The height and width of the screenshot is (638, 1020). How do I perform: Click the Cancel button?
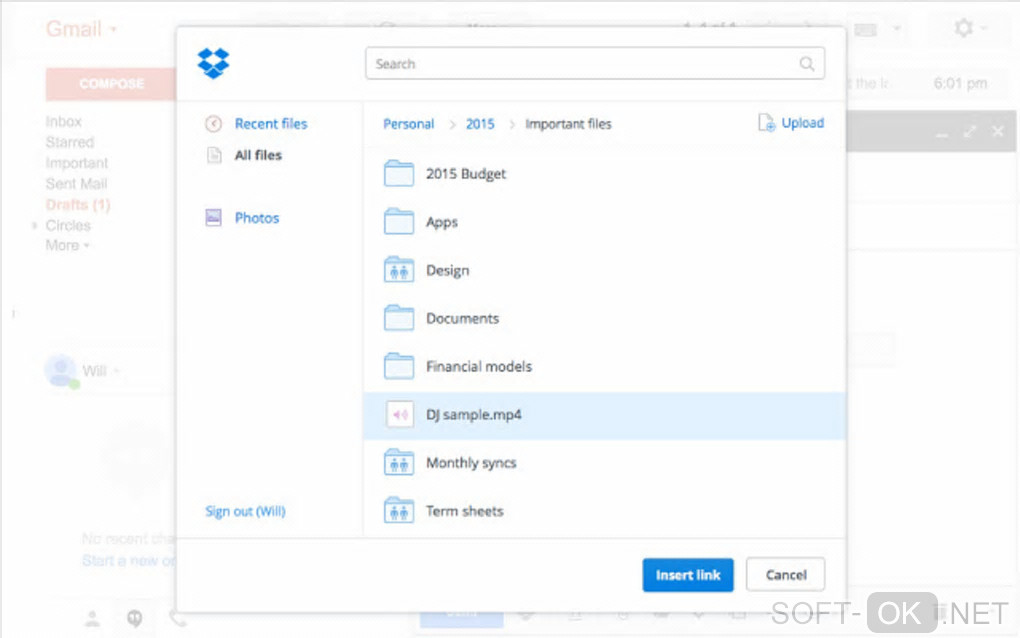[x=786, y=575]
